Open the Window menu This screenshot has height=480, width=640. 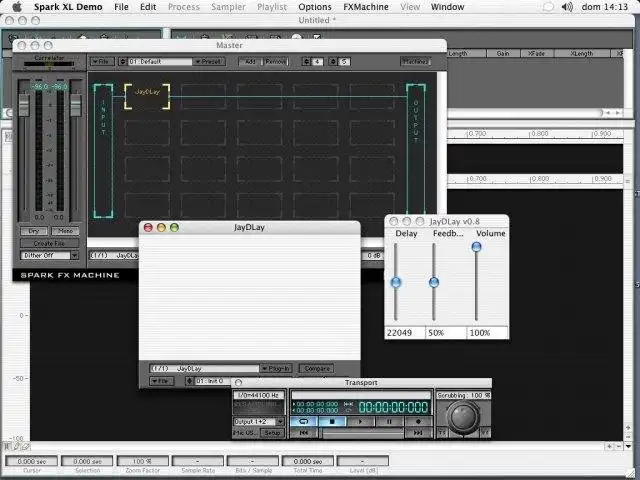447,7
